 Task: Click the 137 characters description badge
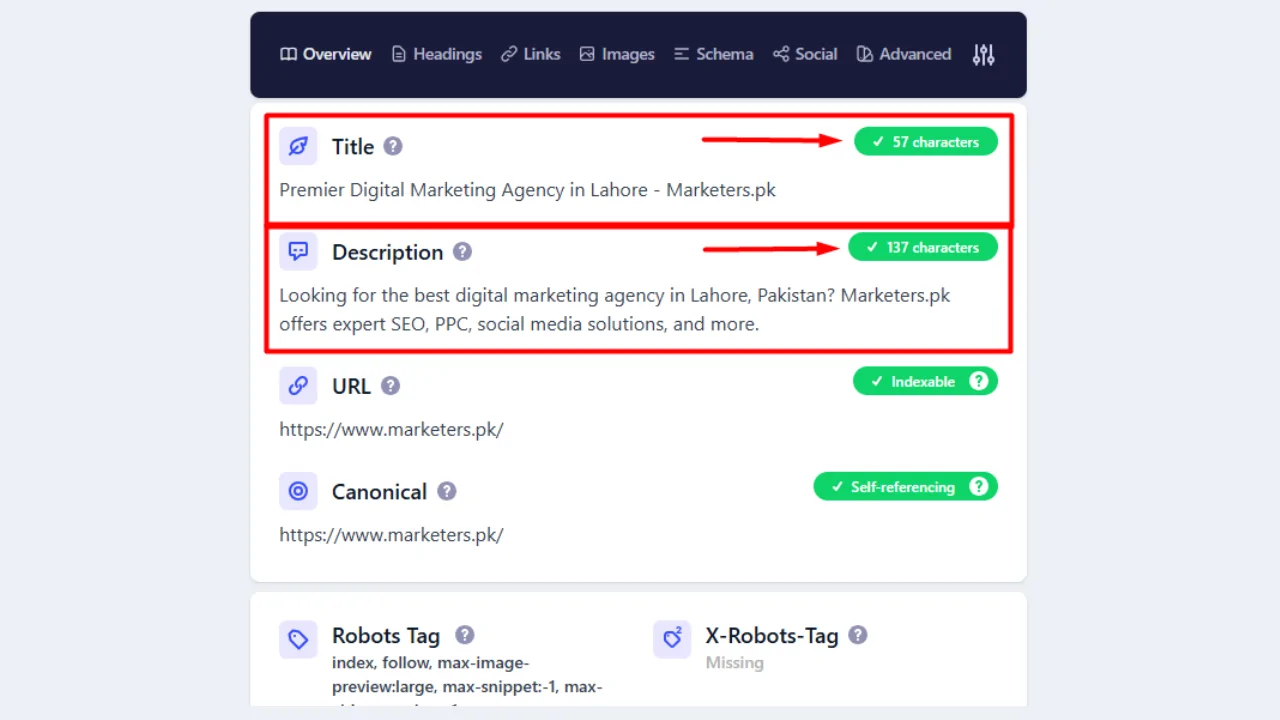pos(922,247)
